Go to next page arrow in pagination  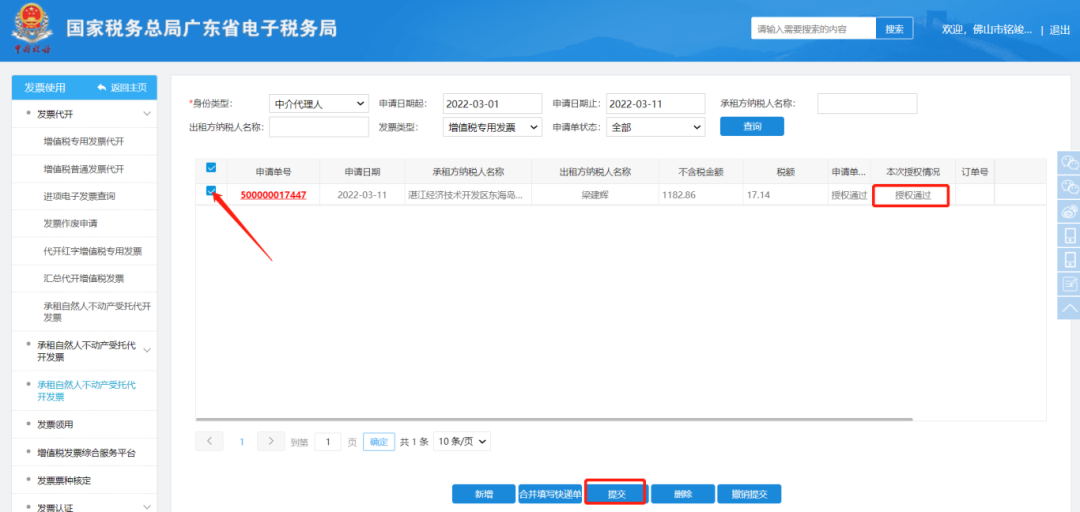271,441
